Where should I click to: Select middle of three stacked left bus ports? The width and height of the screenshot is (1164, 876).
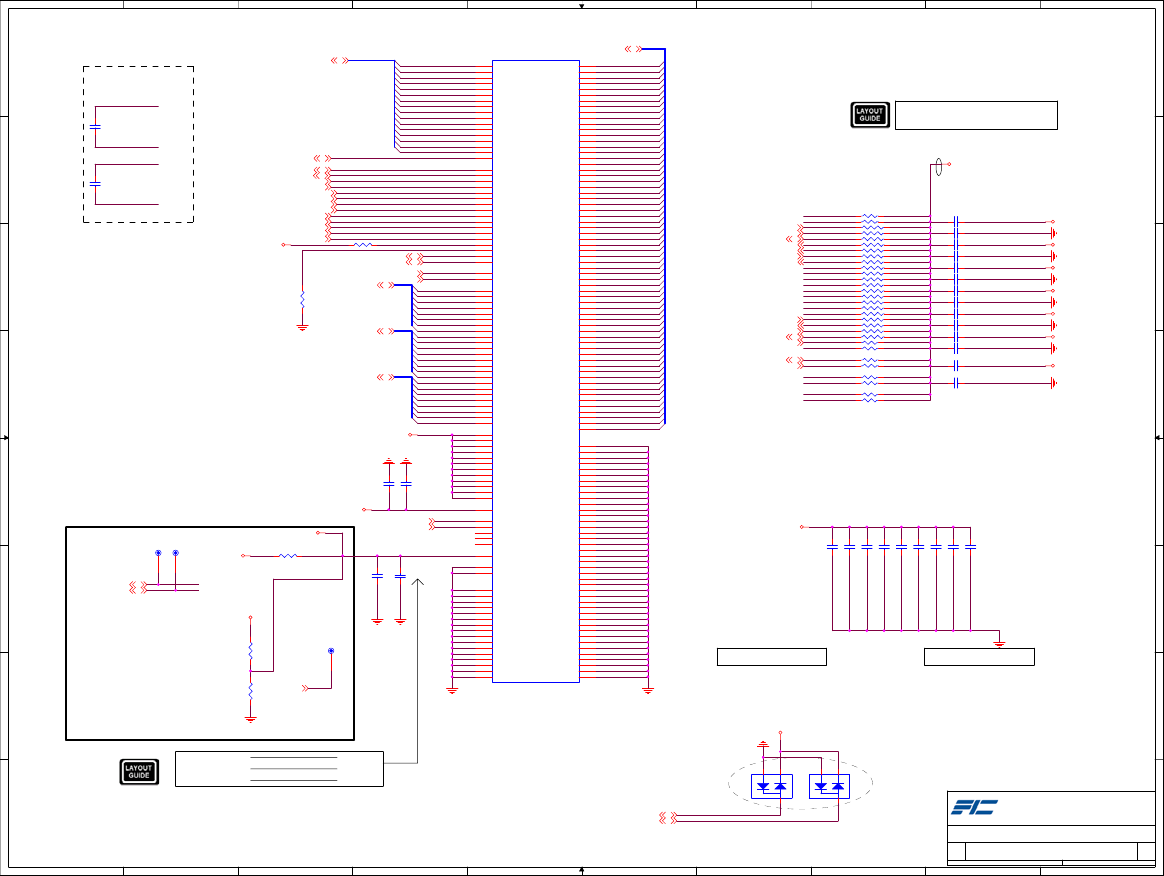pyautogui.click(x=385, y=331)
